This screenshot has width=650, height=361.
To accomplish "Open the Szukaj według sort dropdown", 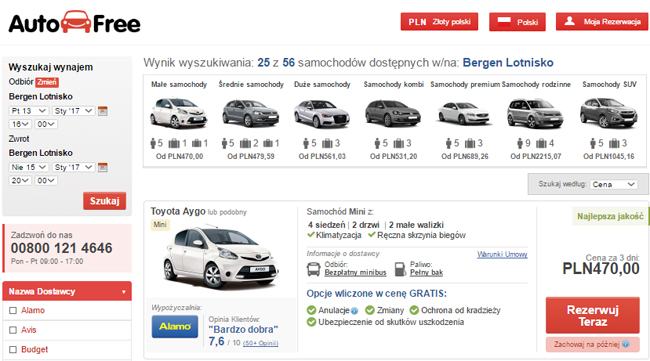I will 614,184.
